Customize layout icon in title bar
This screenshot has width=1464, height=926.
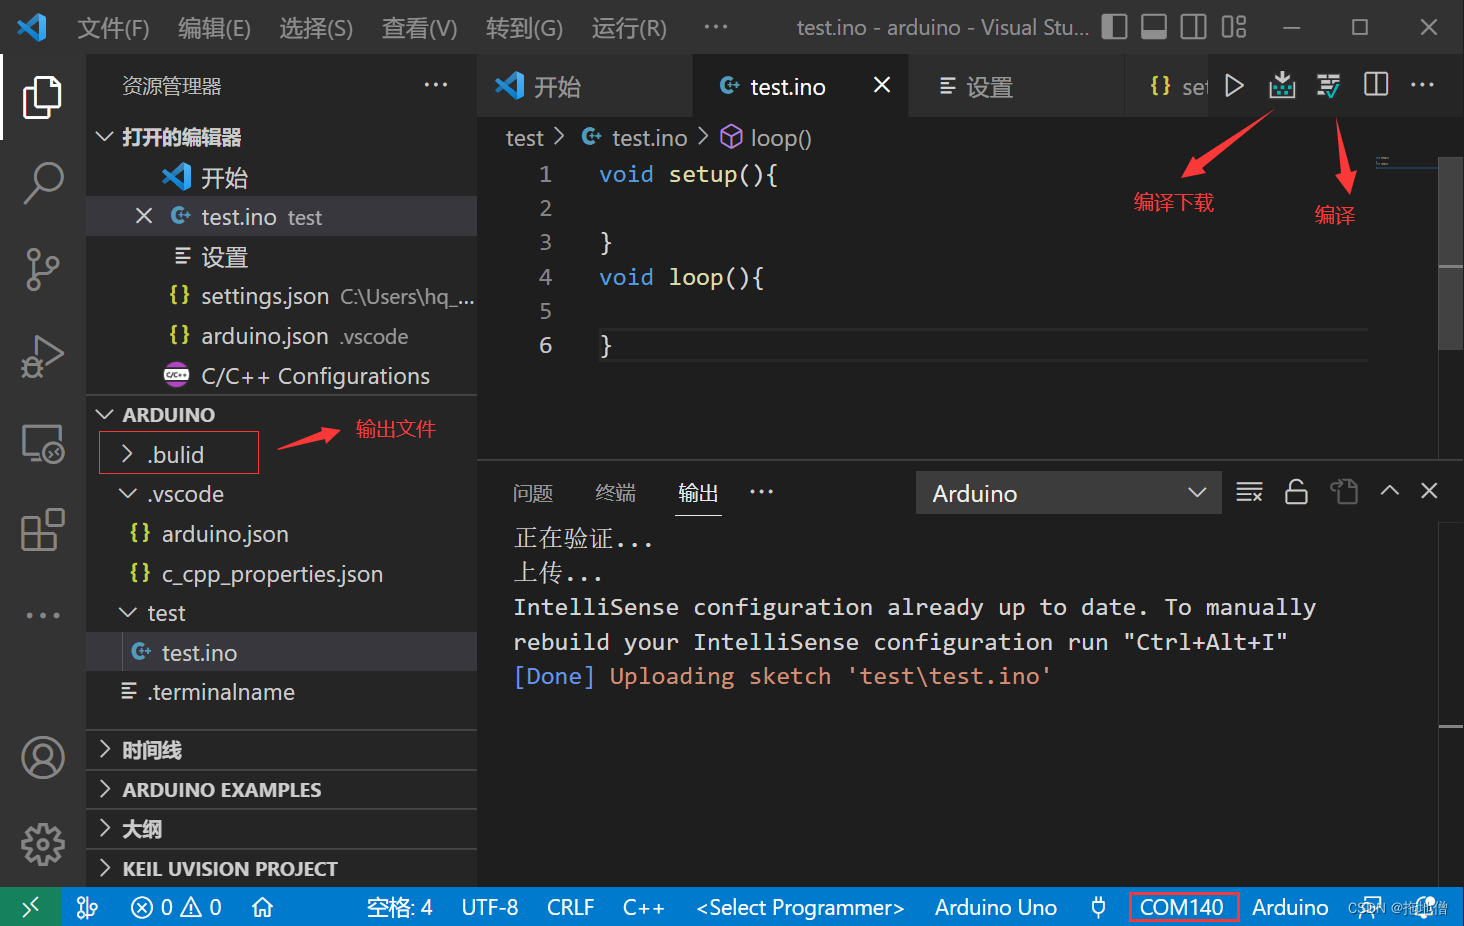coord(1234,27)
